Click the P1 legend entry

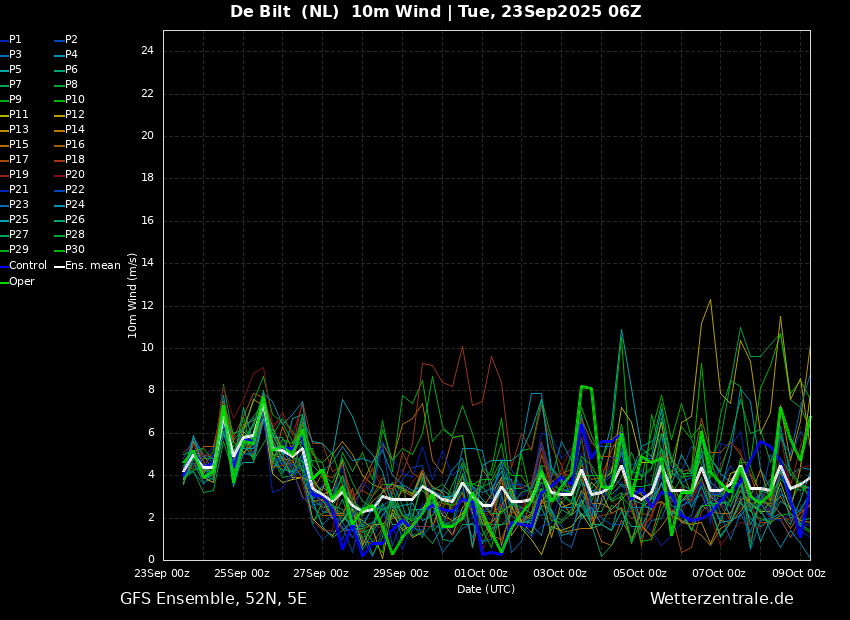[15, 40]
